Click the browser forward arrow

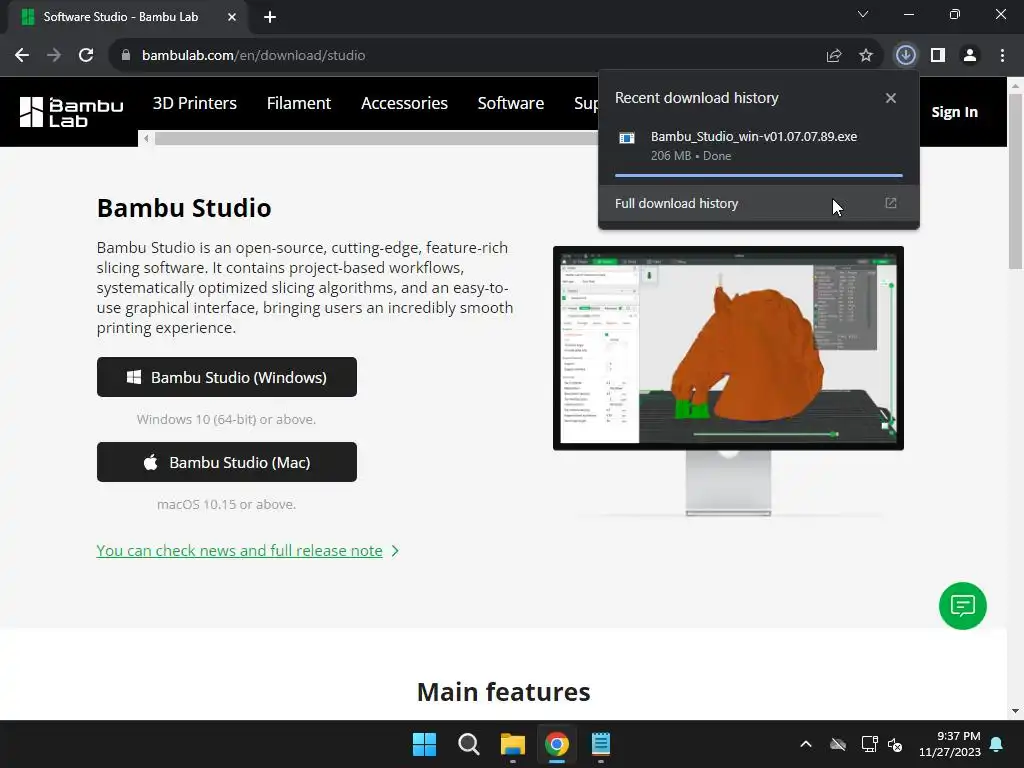tap(54, 56)
